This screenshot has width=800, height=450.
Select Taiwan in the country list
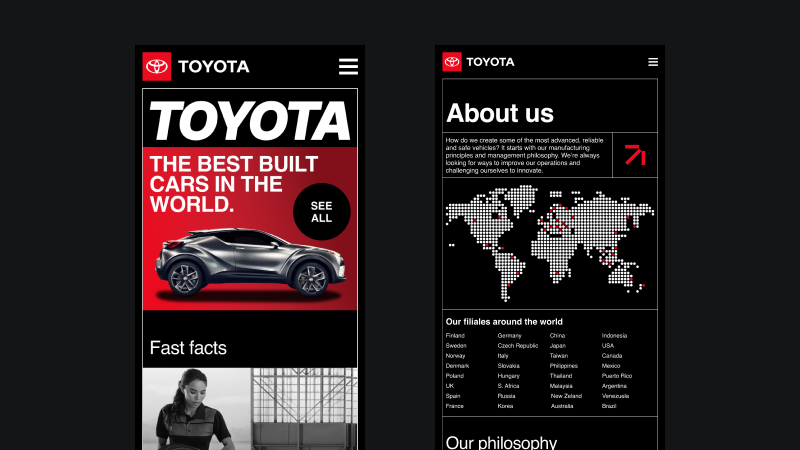(x=559, y=356)
